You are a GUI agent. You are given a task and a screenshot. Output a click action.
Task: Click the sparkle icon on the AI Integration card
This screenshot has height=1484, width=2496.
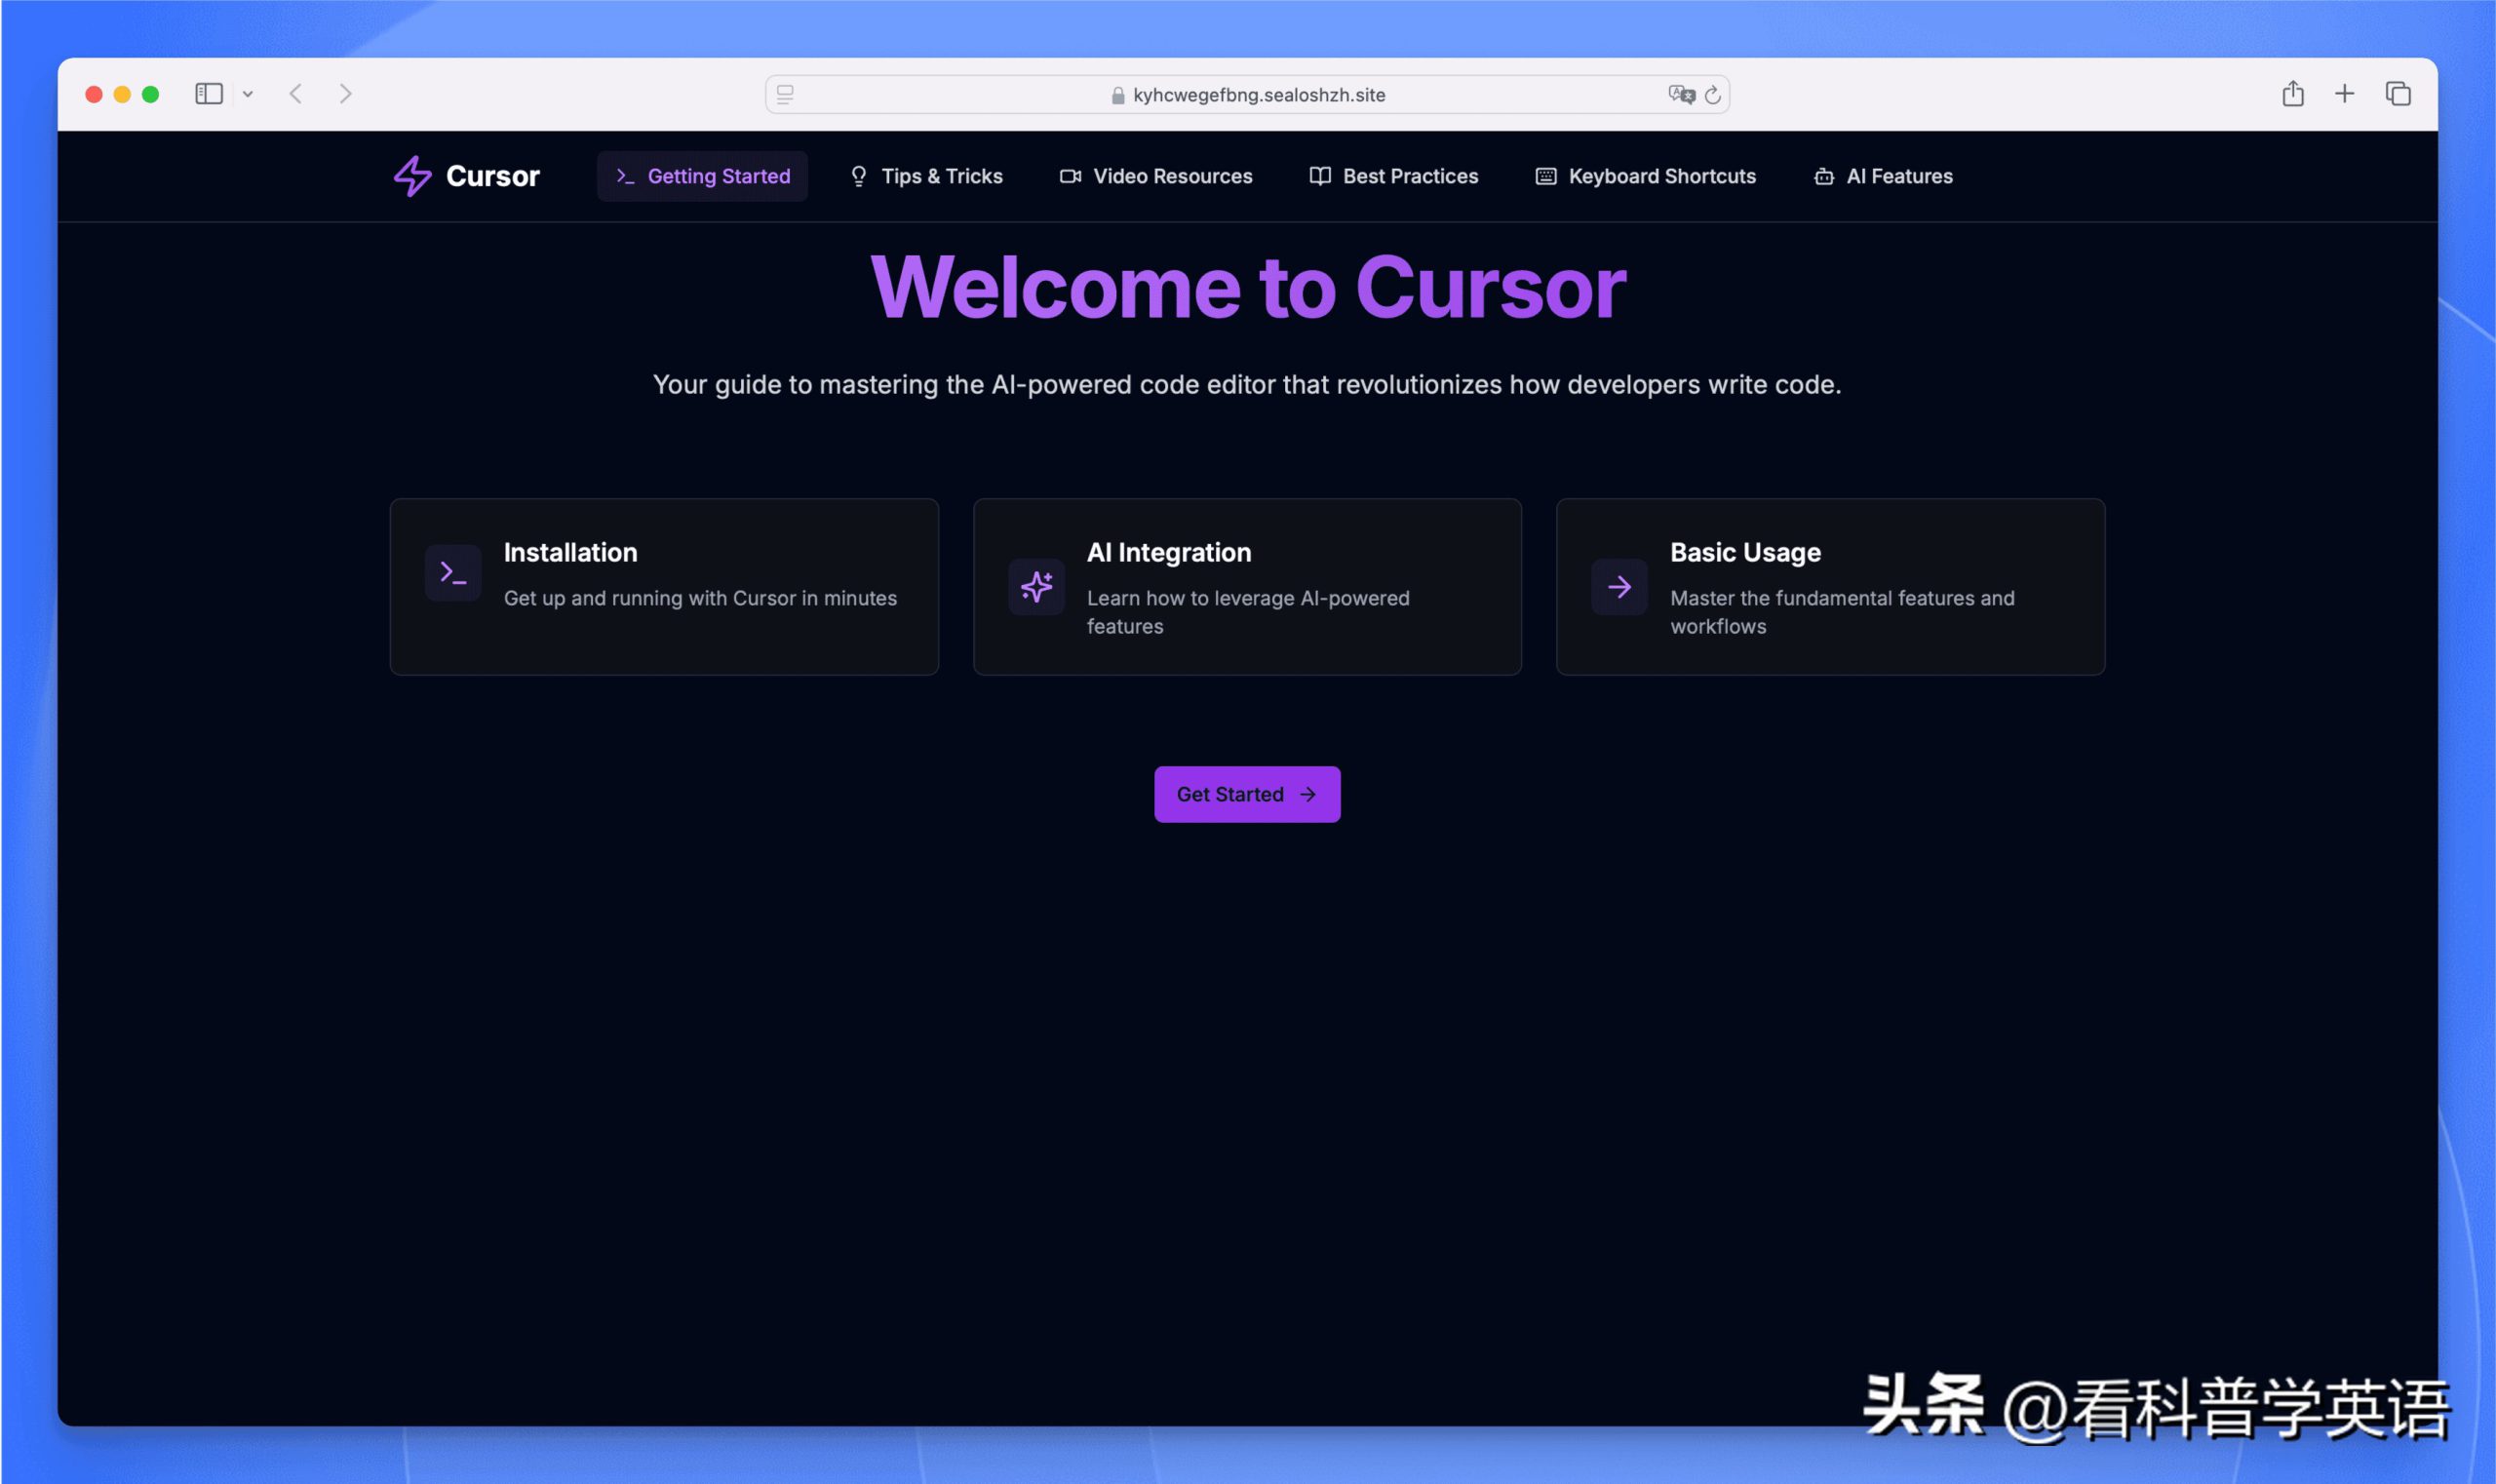tap(1035, 587)
